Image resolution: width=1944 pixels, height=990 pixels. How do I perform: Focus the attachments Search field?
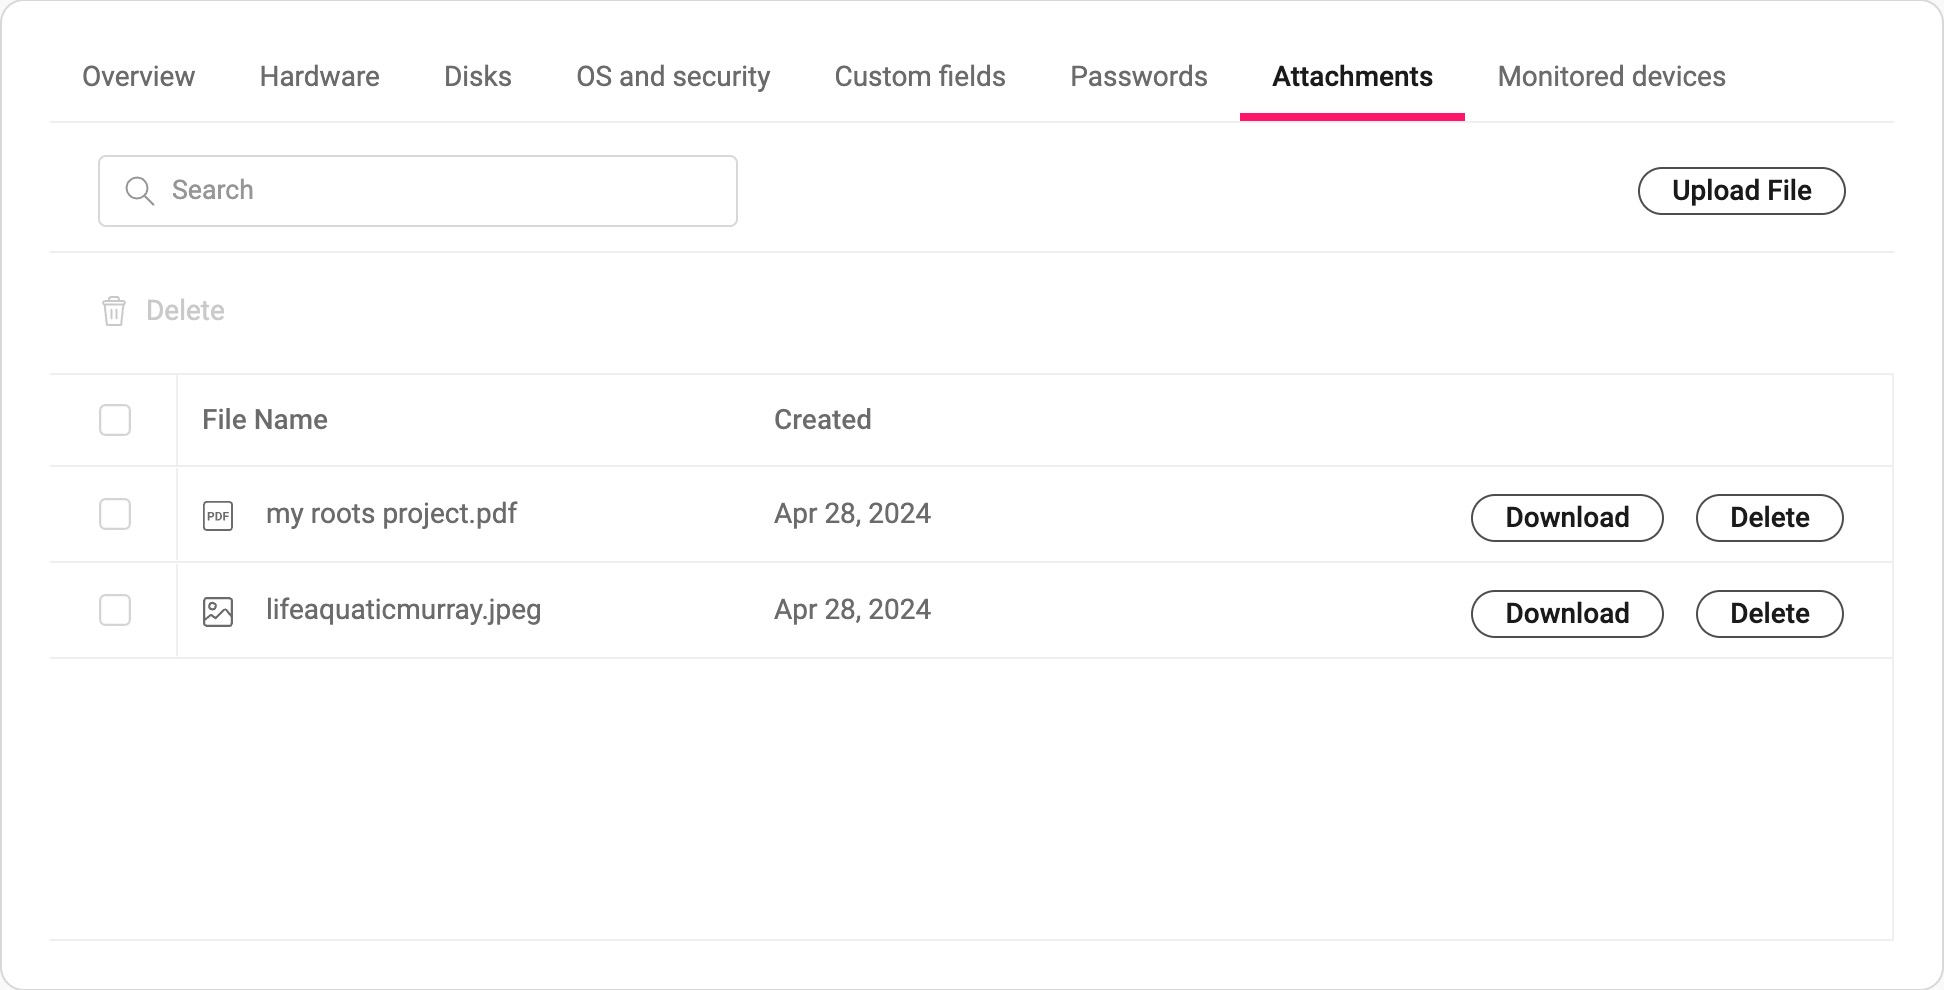point(418,191)
